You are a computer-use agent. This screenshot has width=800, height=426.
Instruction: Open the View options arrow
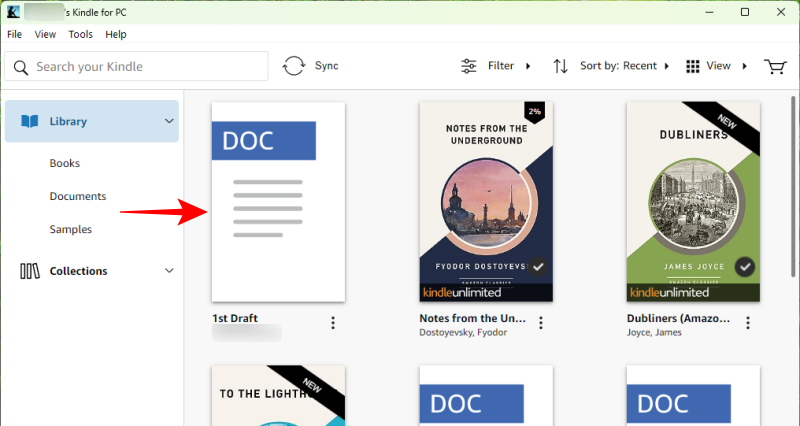coord(744,66)
